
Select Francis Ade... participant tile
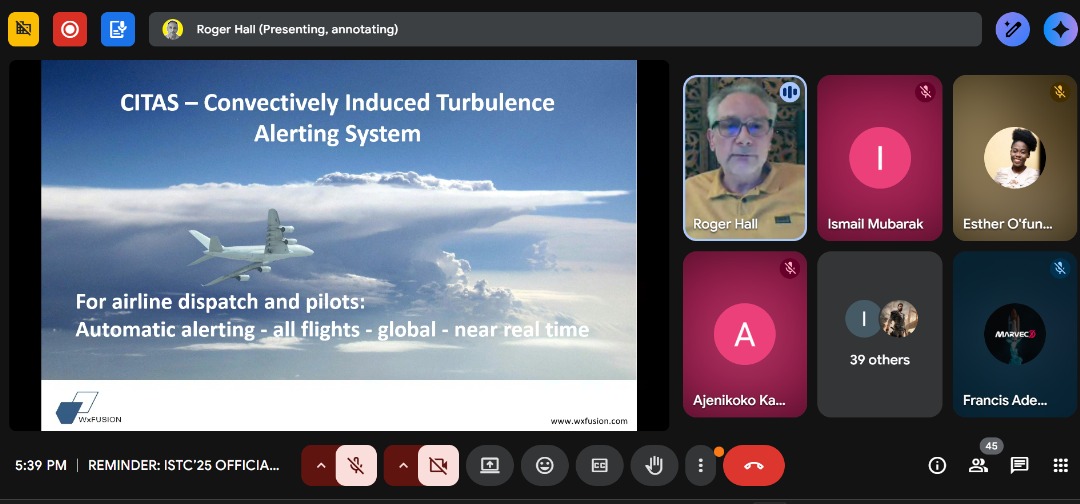pos(1015,334)
